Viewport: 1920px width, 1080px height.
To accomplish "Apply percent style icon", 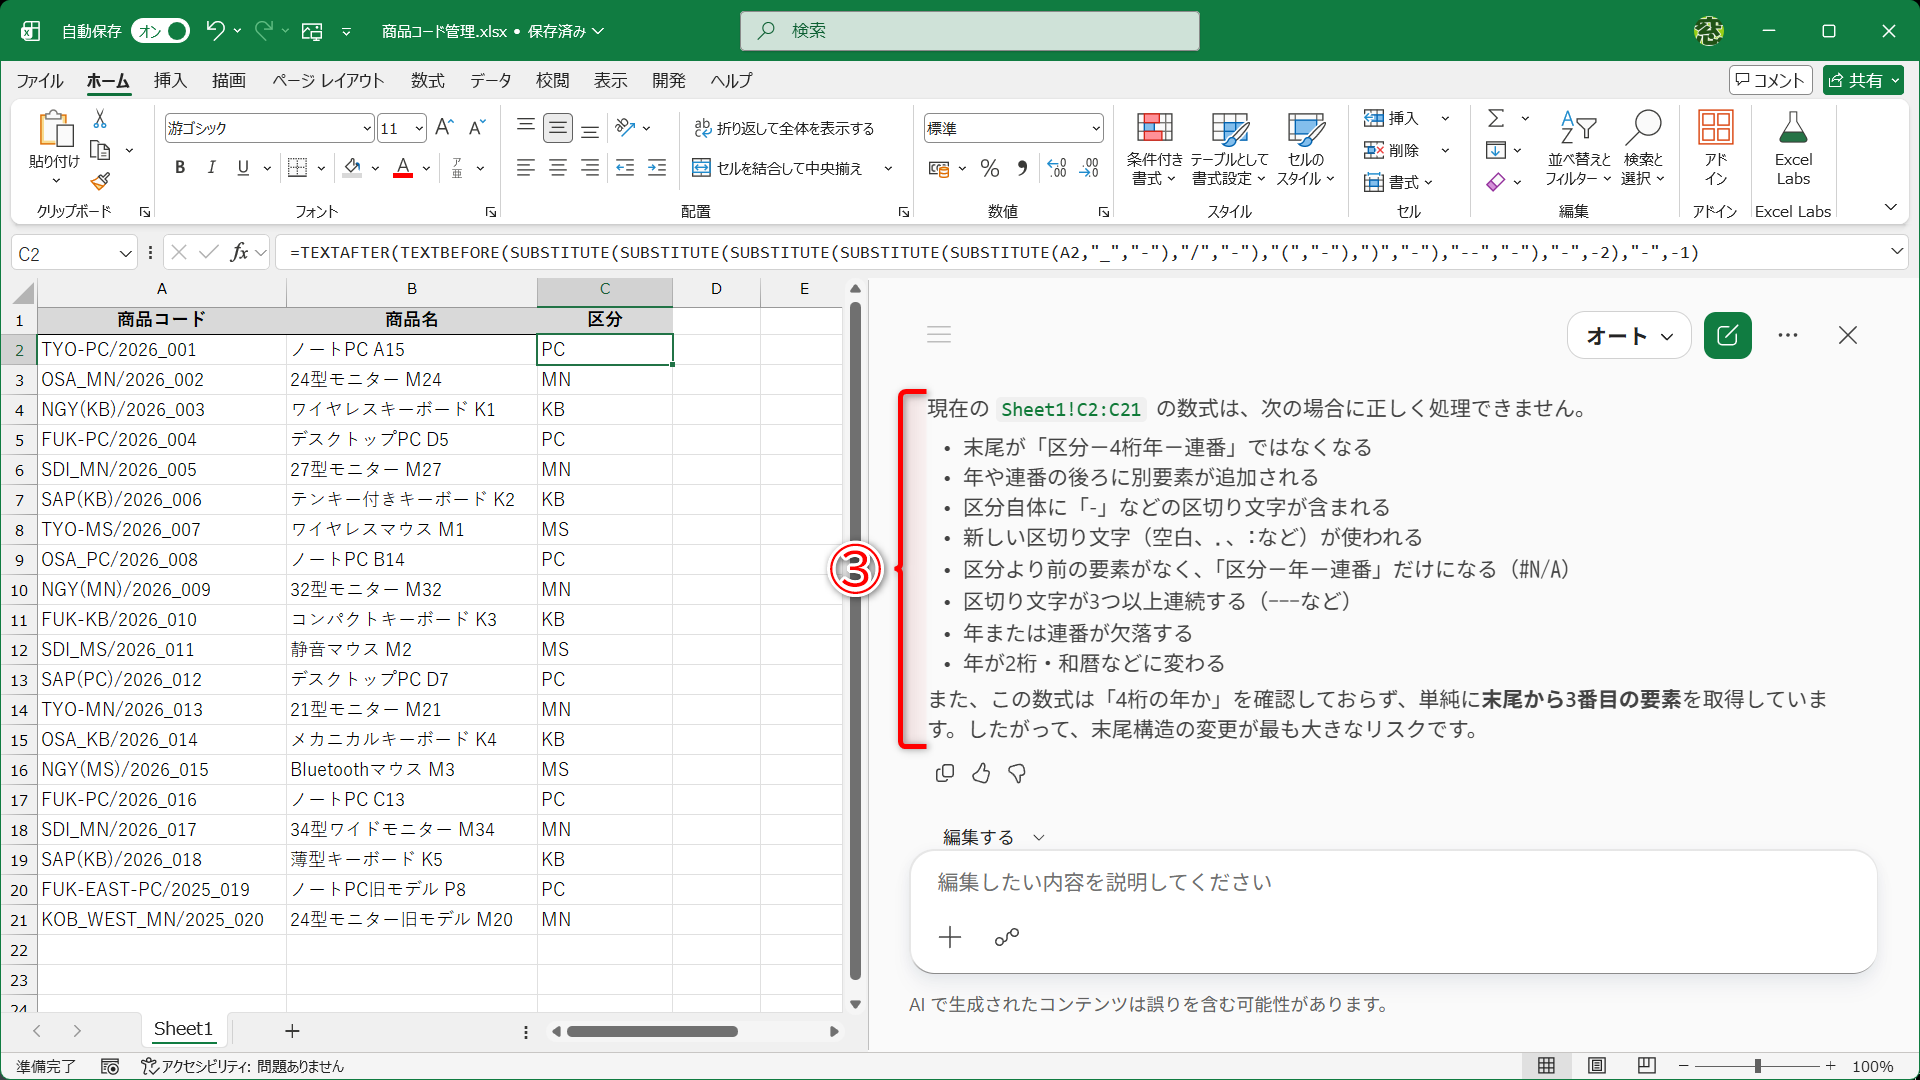I will click(x=990, y=168).
